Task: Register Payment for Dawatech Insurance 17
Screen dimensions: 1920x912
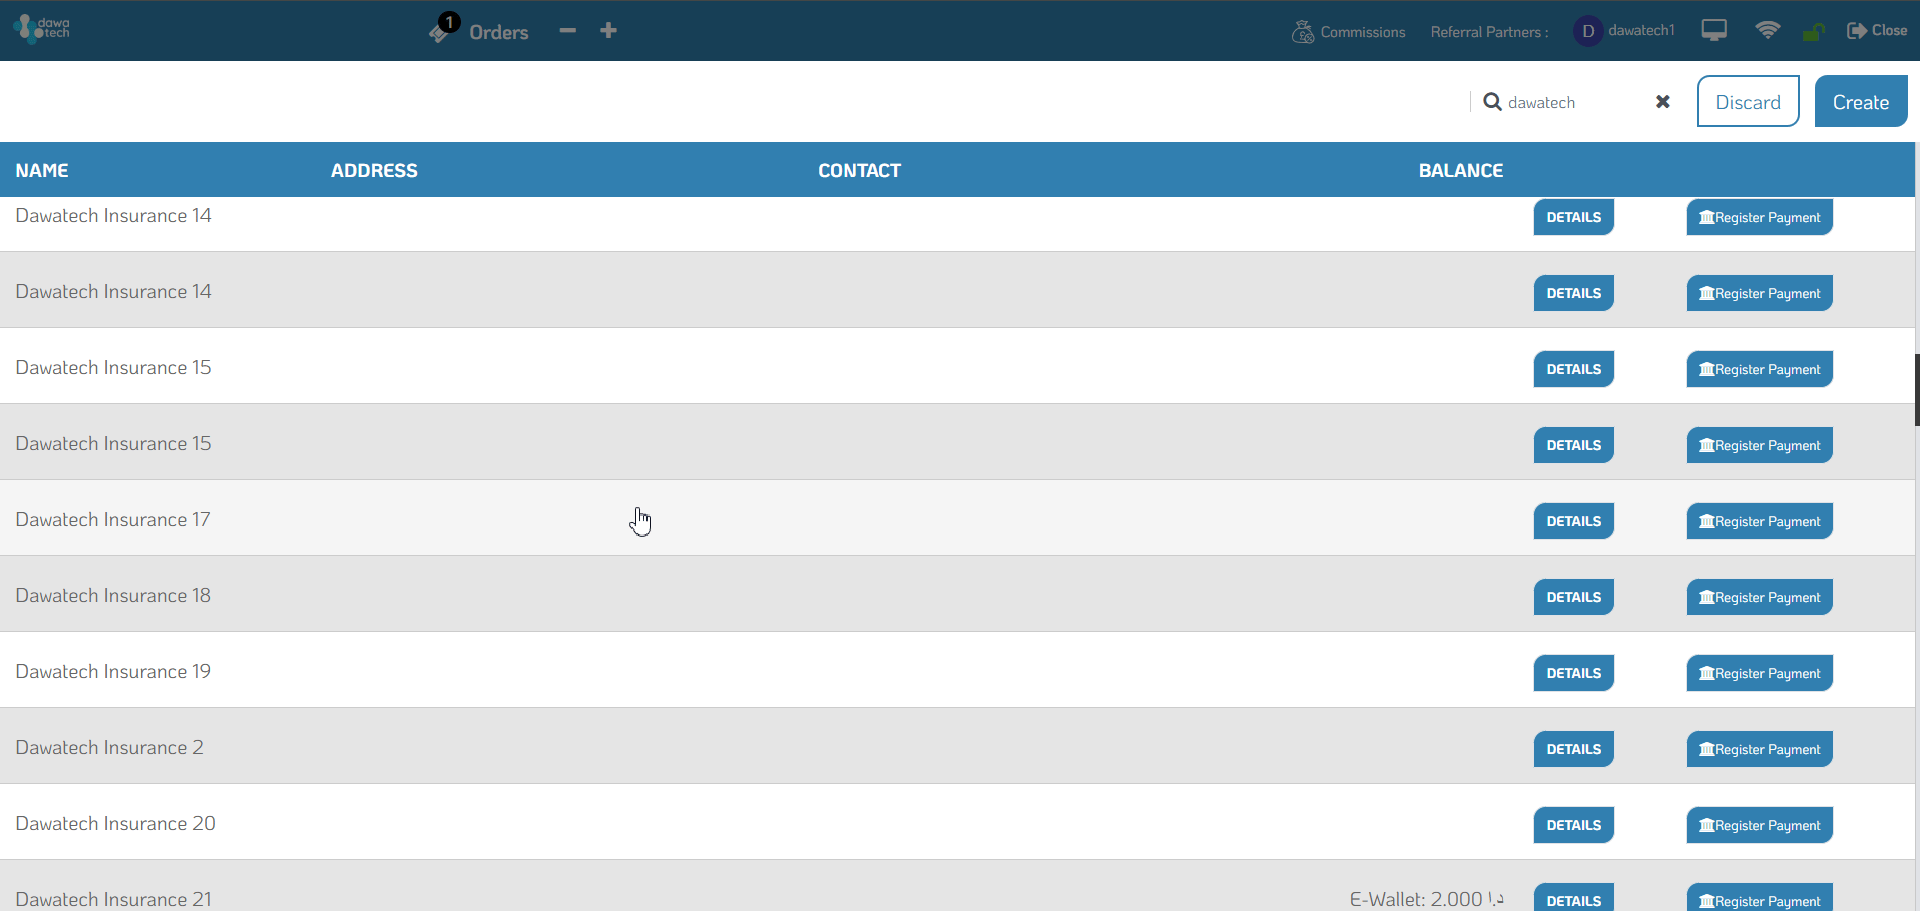Action: [x=1760, y=521]
